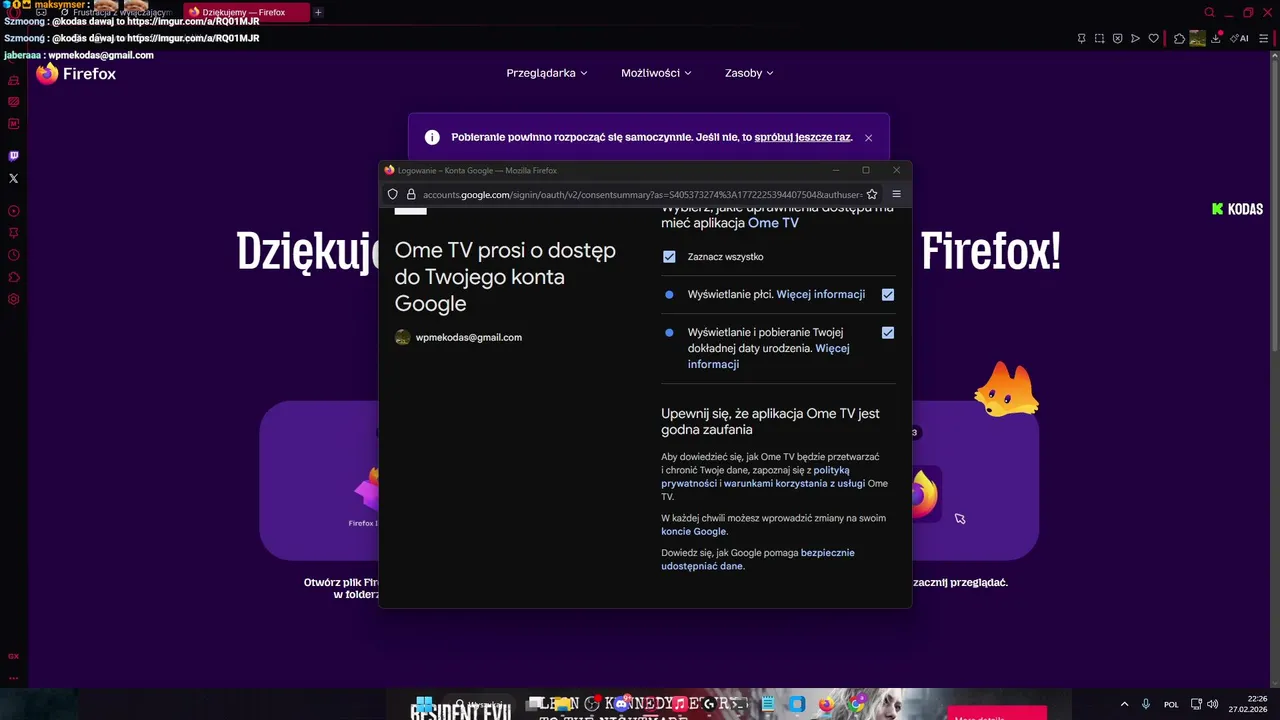Expand the Zasoby dropdown menu

[749, 73]
